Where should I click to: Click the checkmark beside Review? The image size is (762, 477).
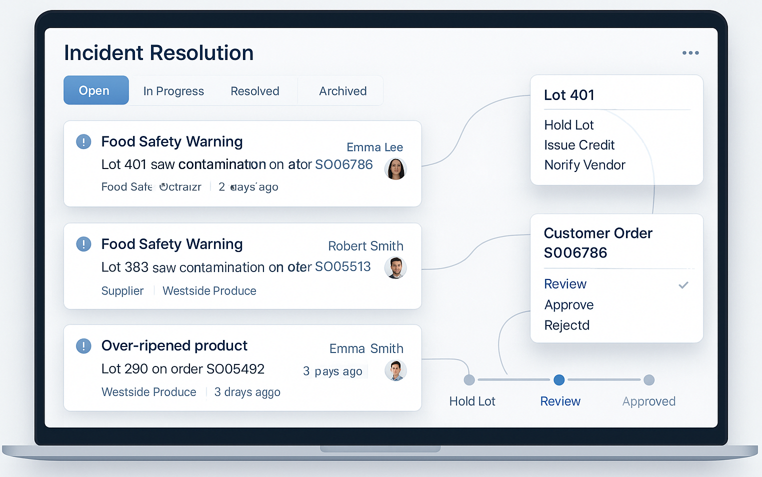683,285
